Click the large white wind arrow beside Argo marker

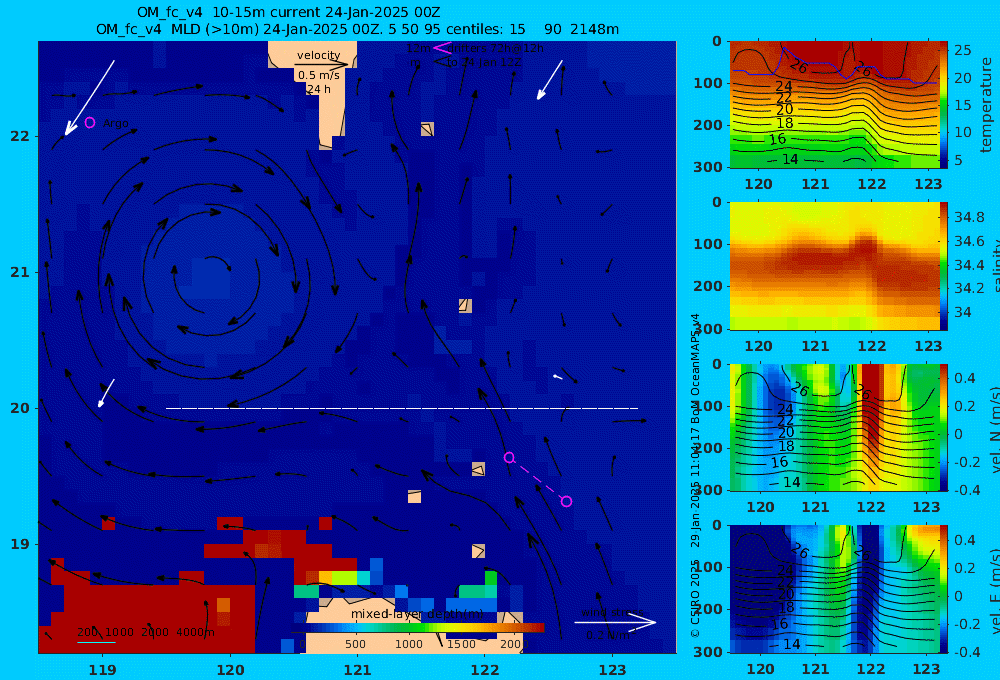point(89,98)
